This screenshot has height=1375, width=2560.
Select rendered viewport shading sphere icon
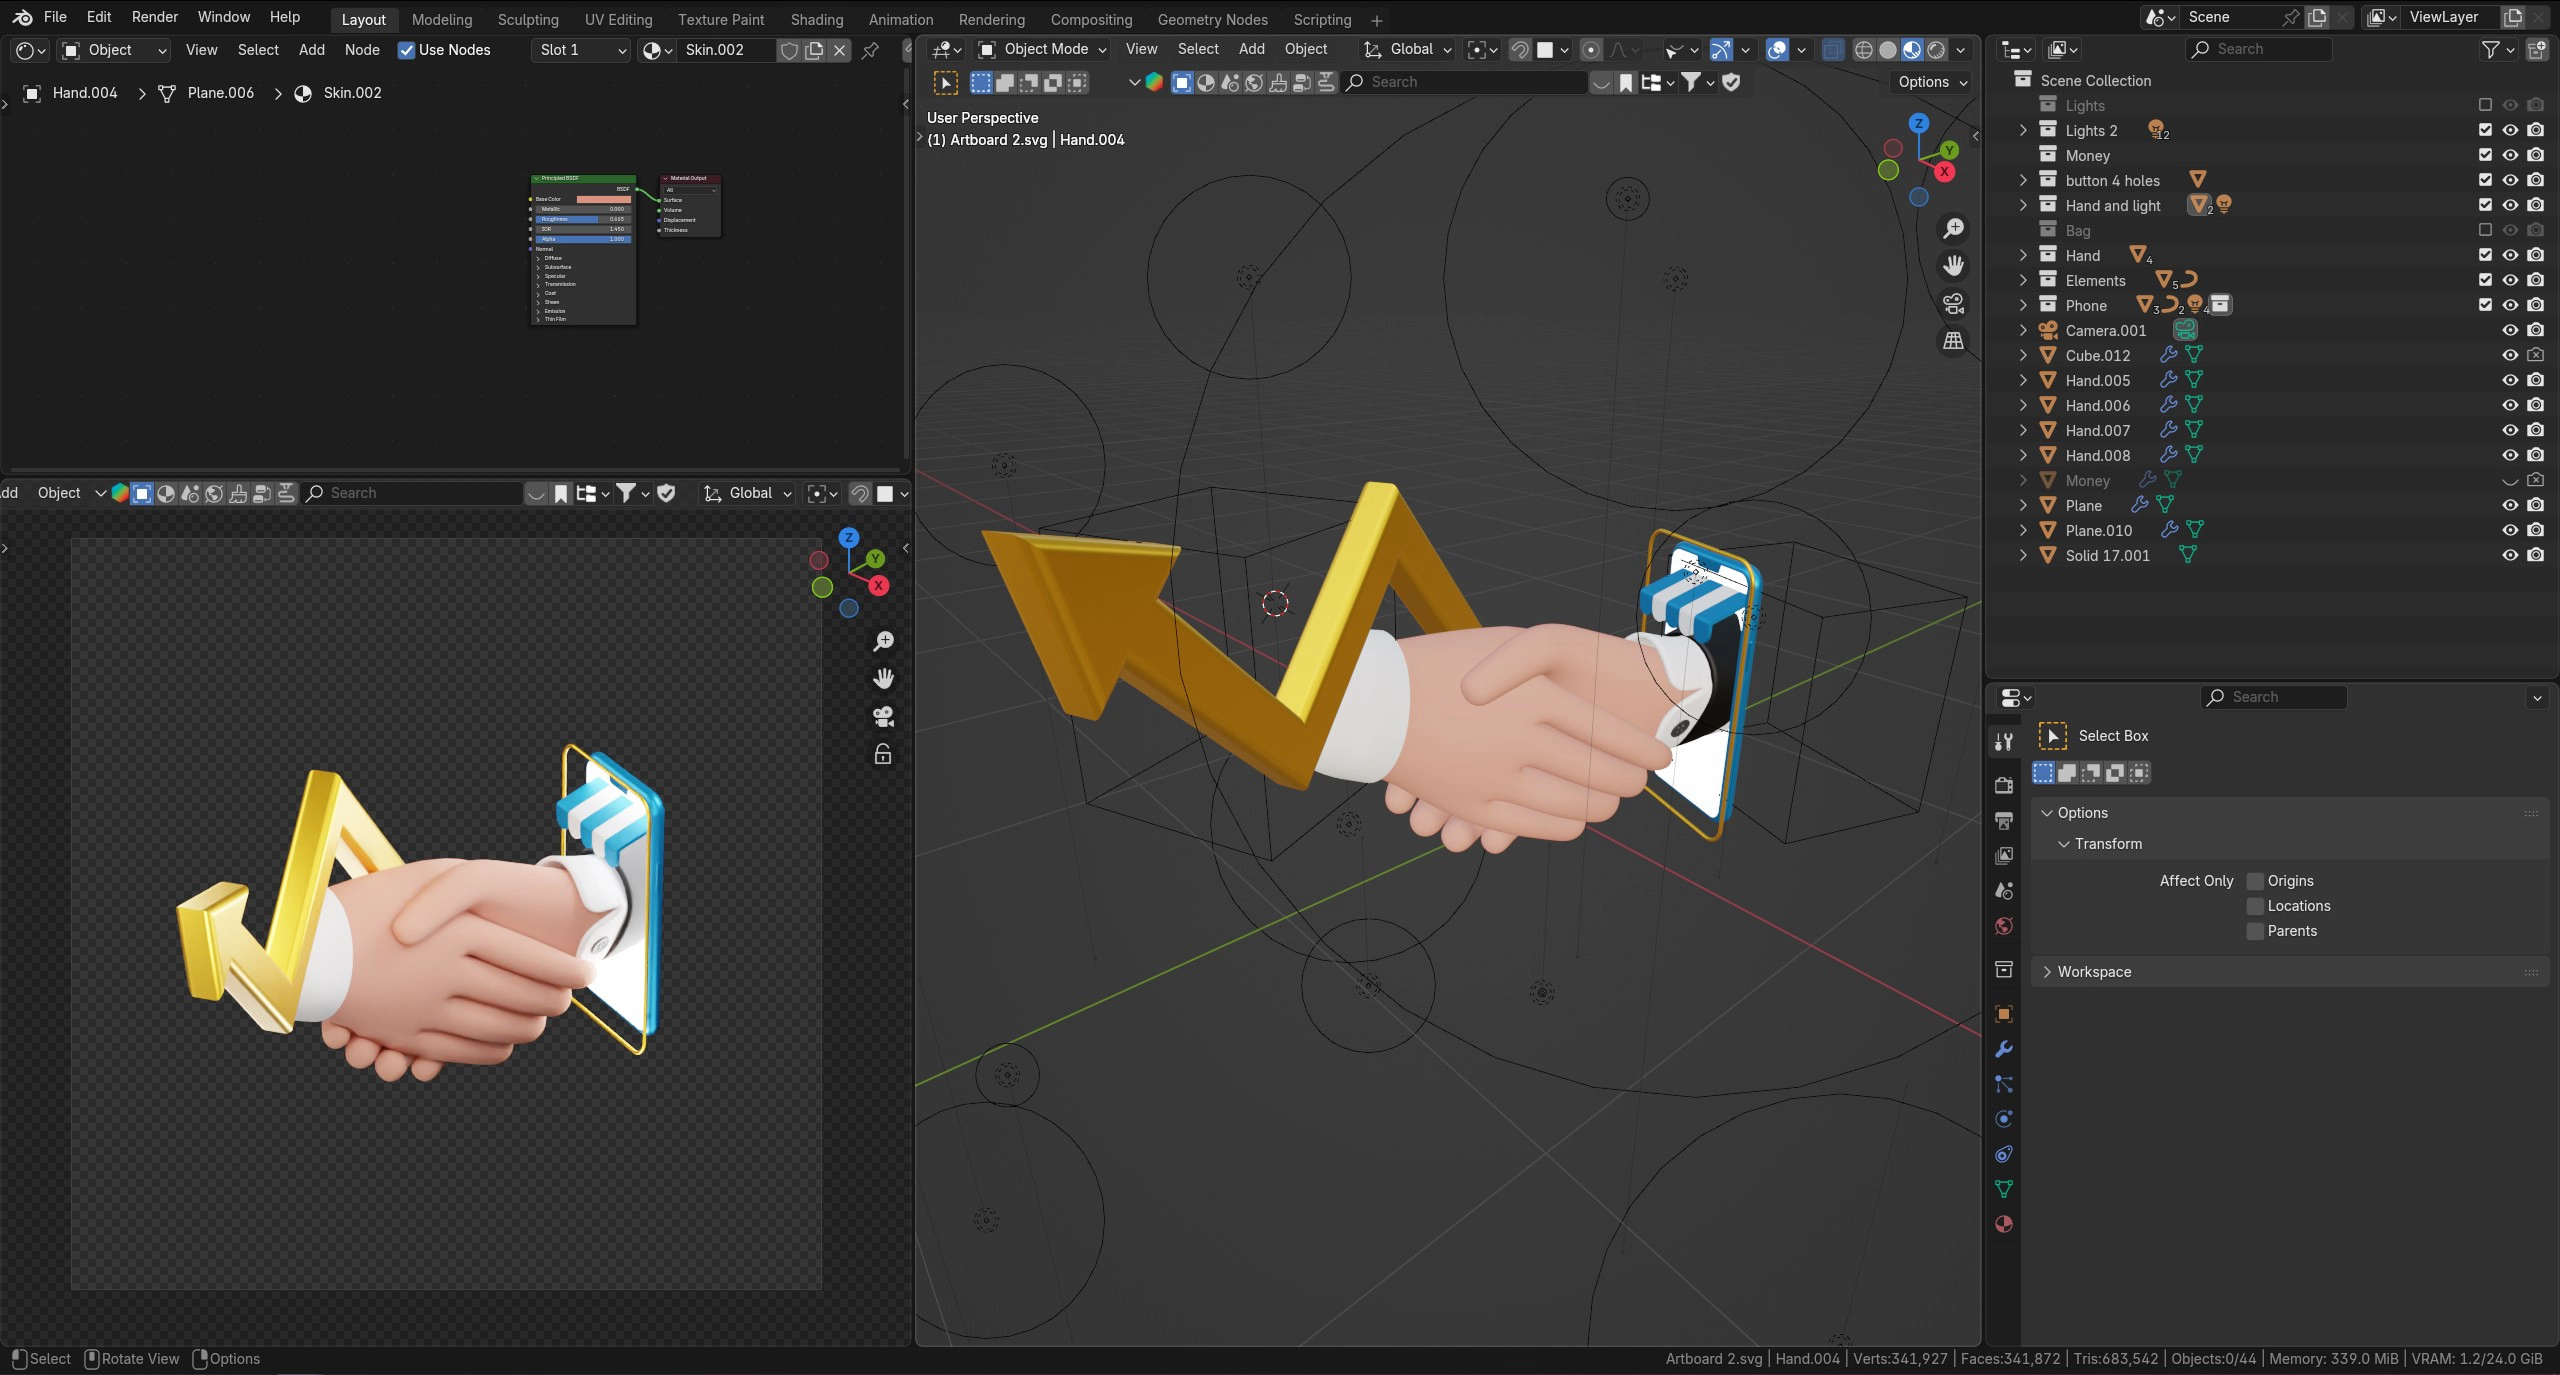click(1936, 50)
